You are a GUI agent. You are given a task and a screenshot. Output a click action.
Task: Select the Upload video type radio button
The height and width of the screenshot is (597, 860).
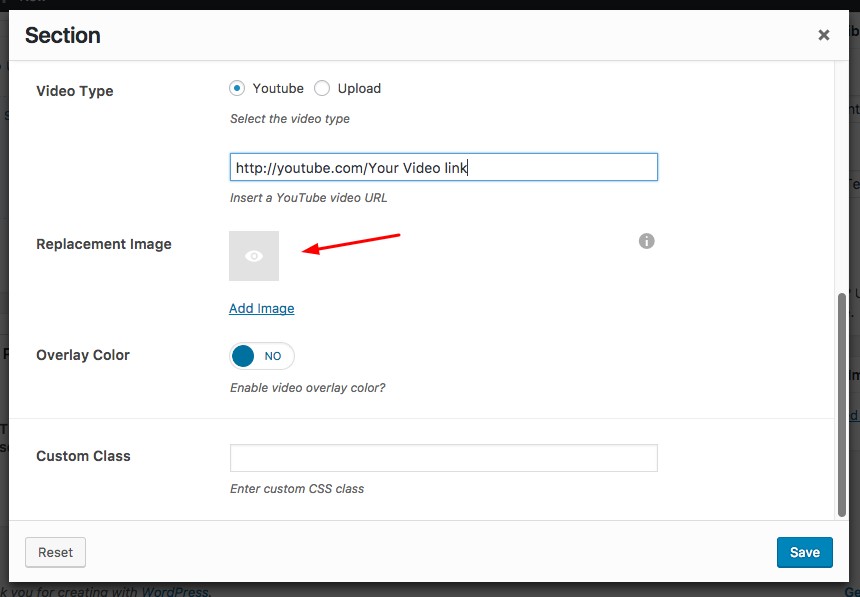point(322,88)
